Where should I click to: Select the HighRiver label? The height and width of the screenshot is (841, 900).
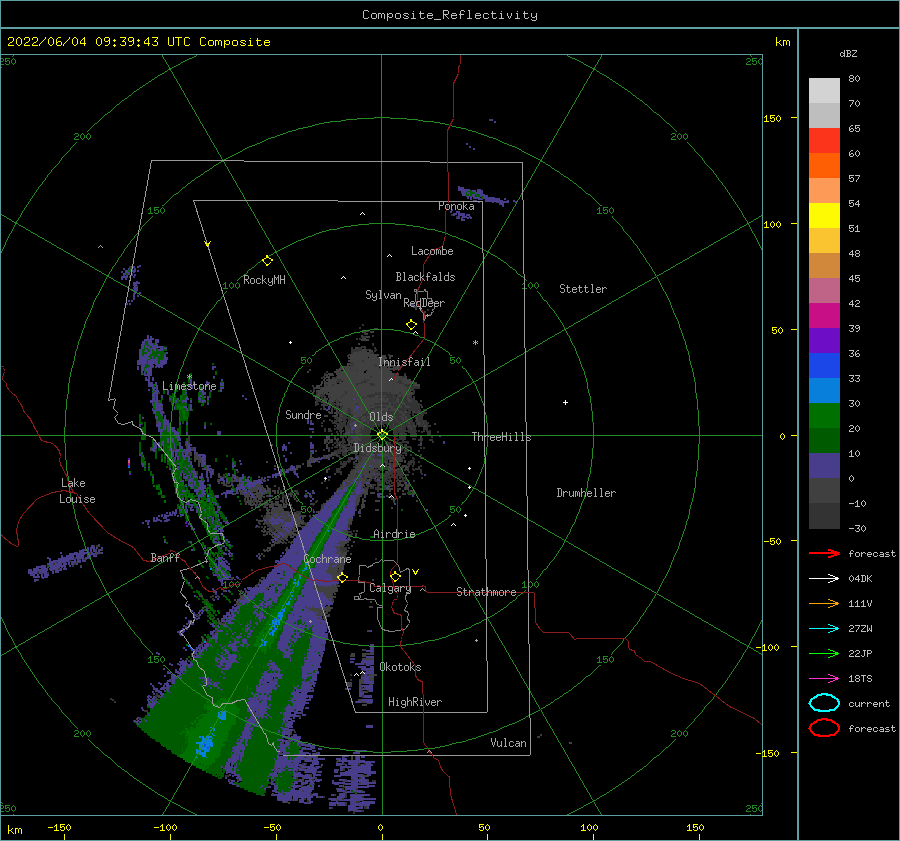click(415, 702)
